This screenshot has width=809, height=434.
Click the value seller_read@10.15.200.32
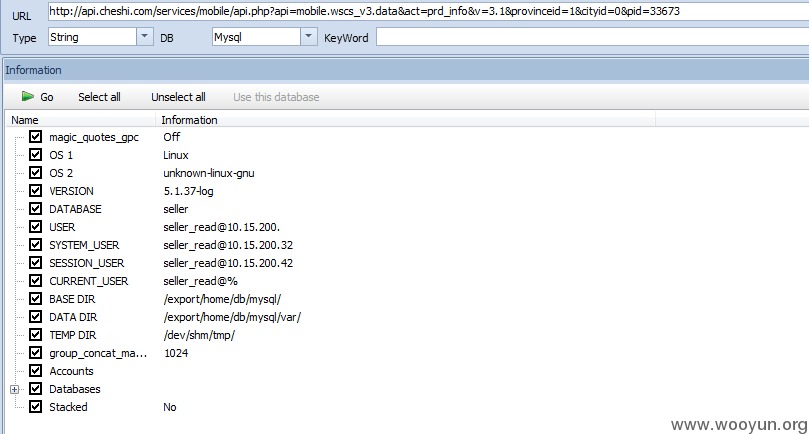coord(228,245)
